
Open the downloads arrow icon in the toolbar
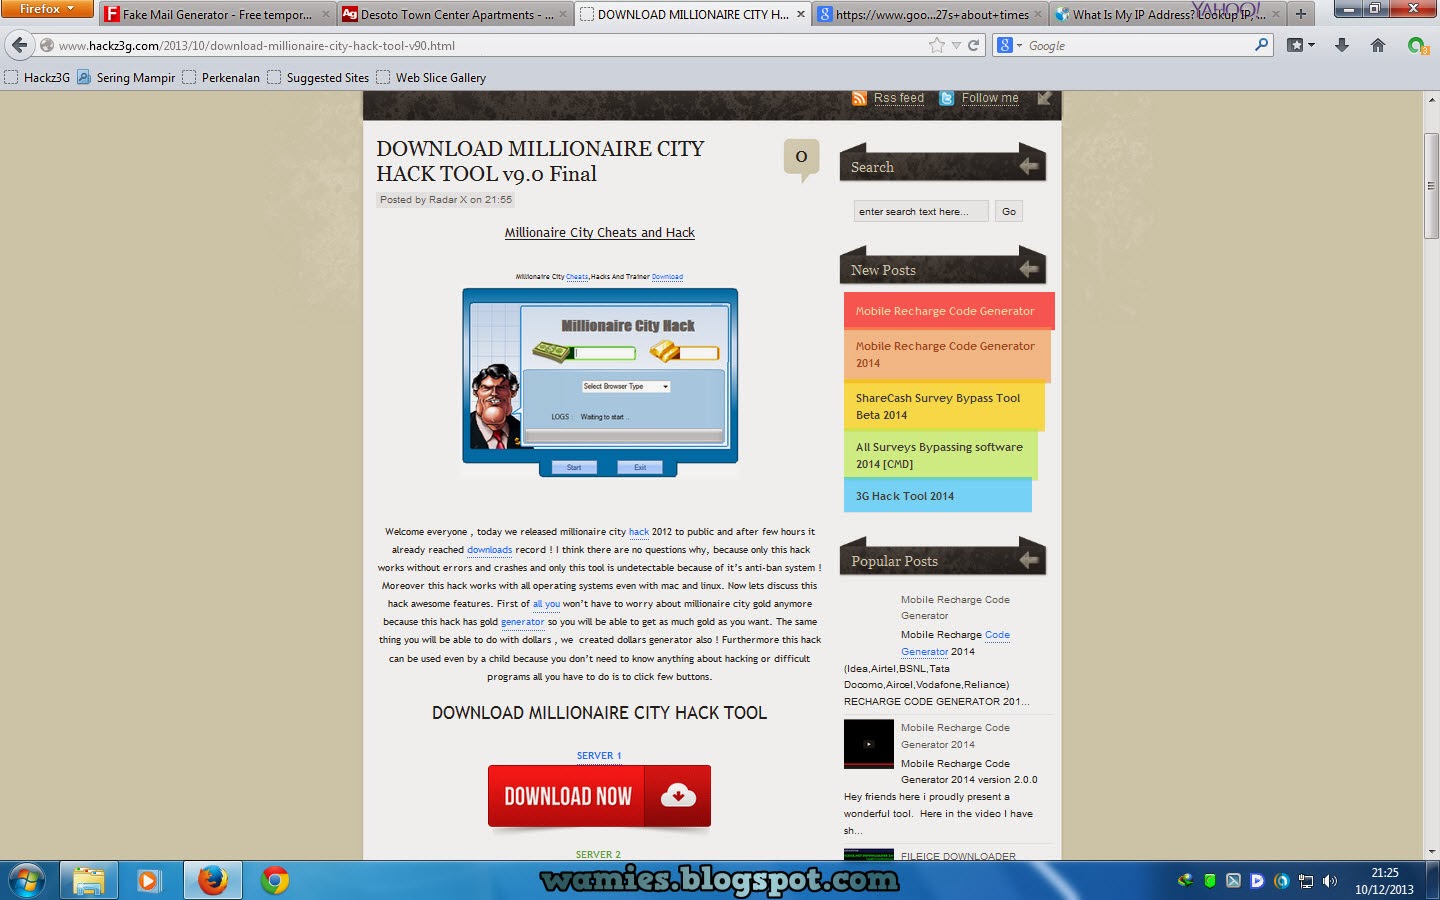(x=1342, y=45)
